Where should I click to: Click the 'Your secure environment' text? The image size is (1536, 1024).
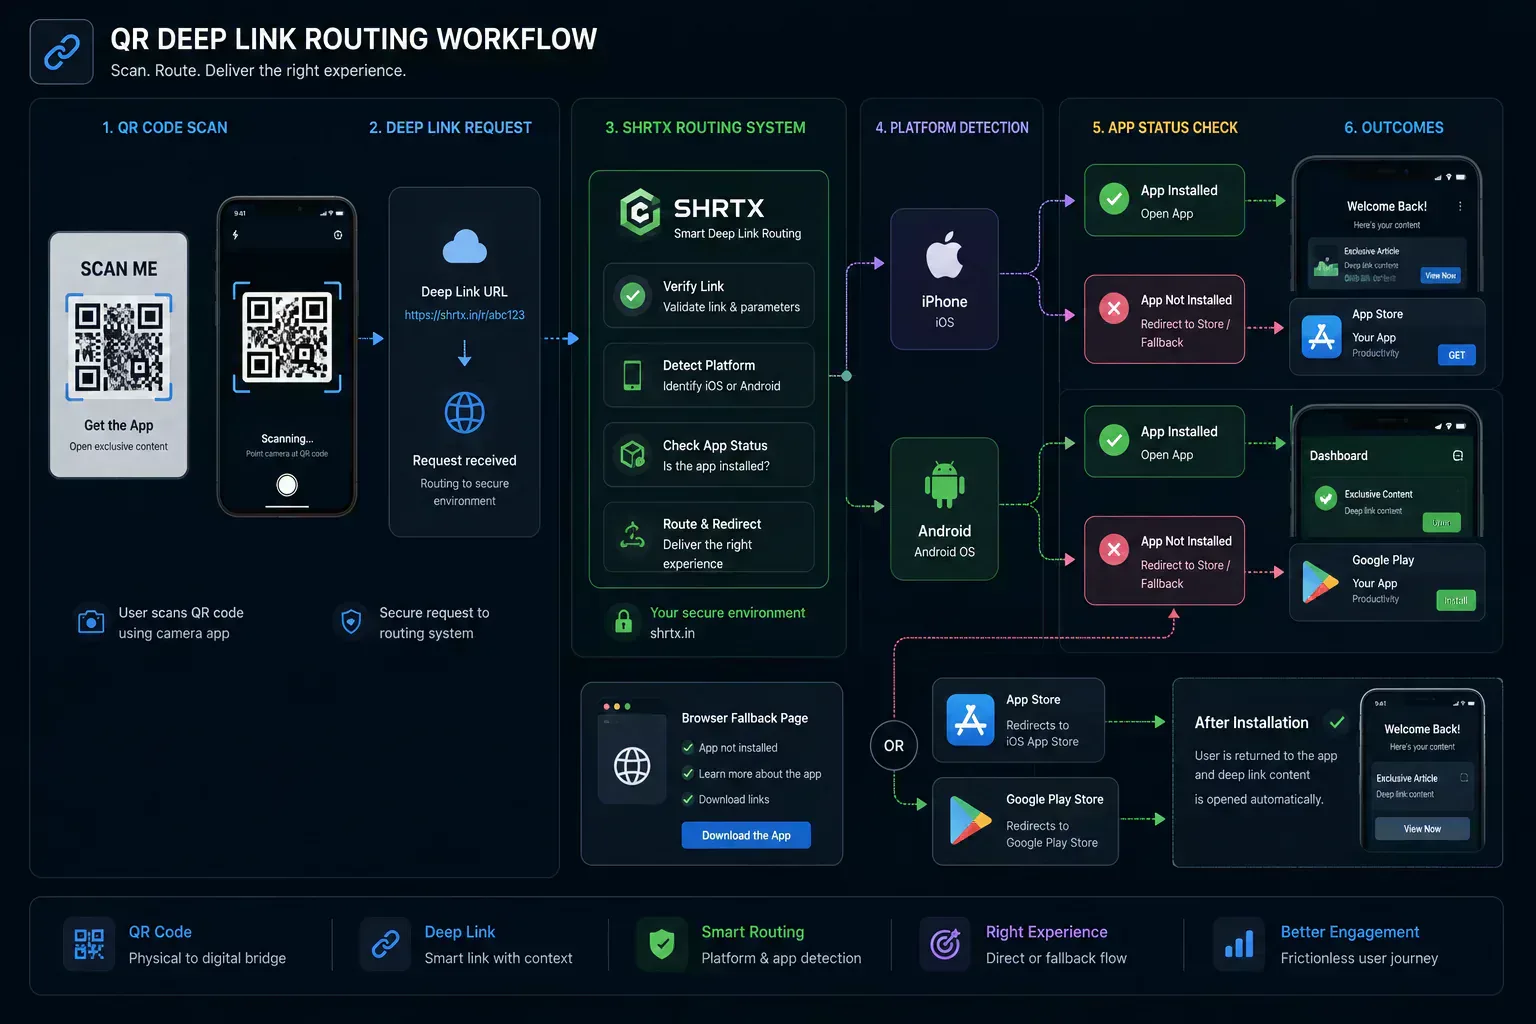click(727, 612)
